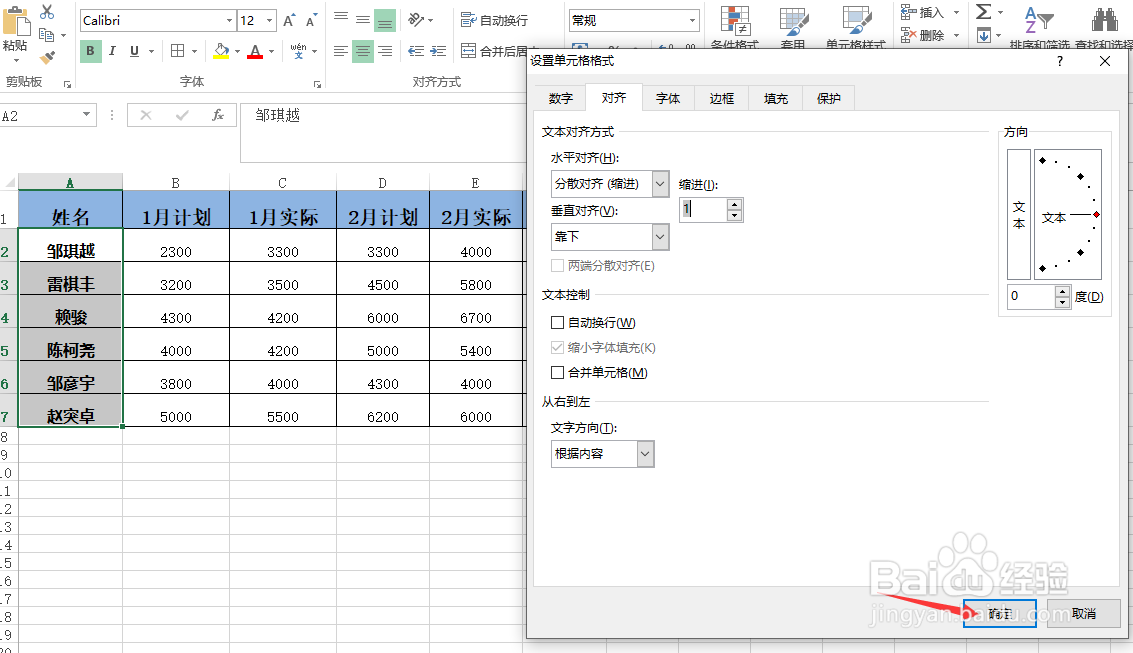Select Middle Align icon
Viewport: 1133px width, 653px height.
pos(363,20)
